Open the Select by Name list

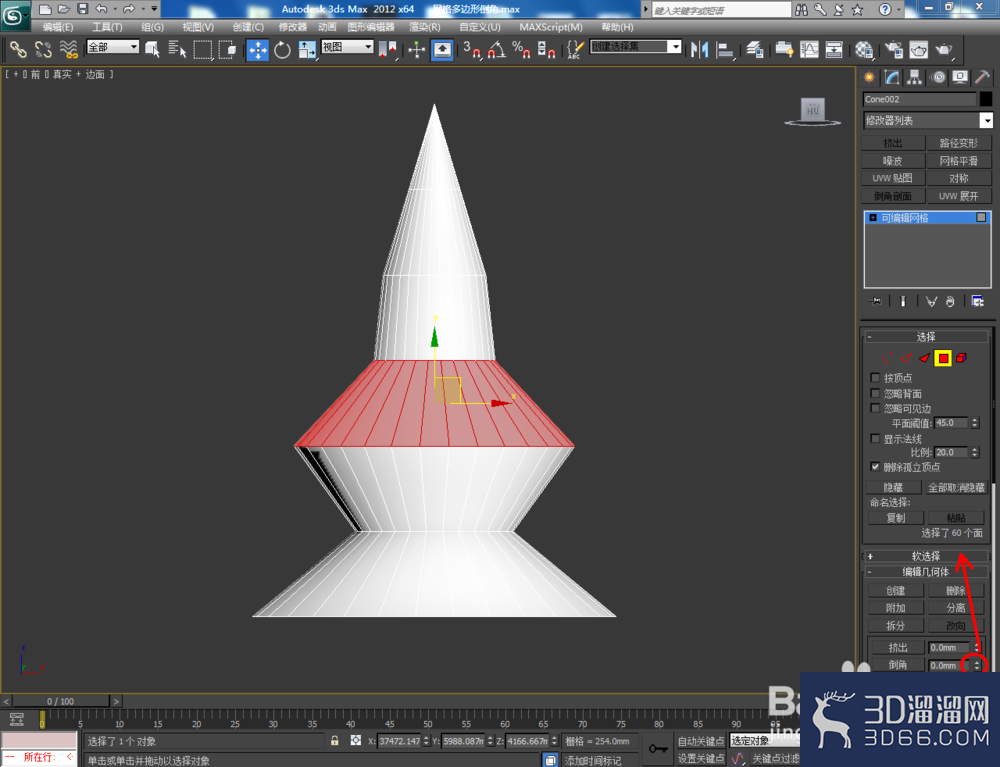(177, 49)
